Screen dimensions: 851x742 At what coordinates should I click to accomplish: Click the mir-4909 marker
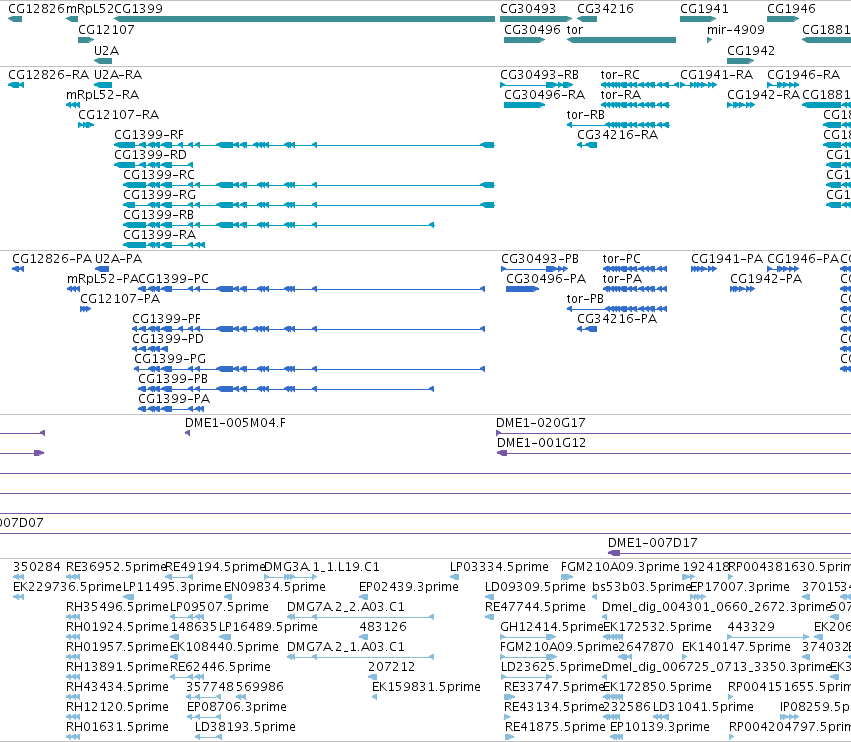(709, 40)
